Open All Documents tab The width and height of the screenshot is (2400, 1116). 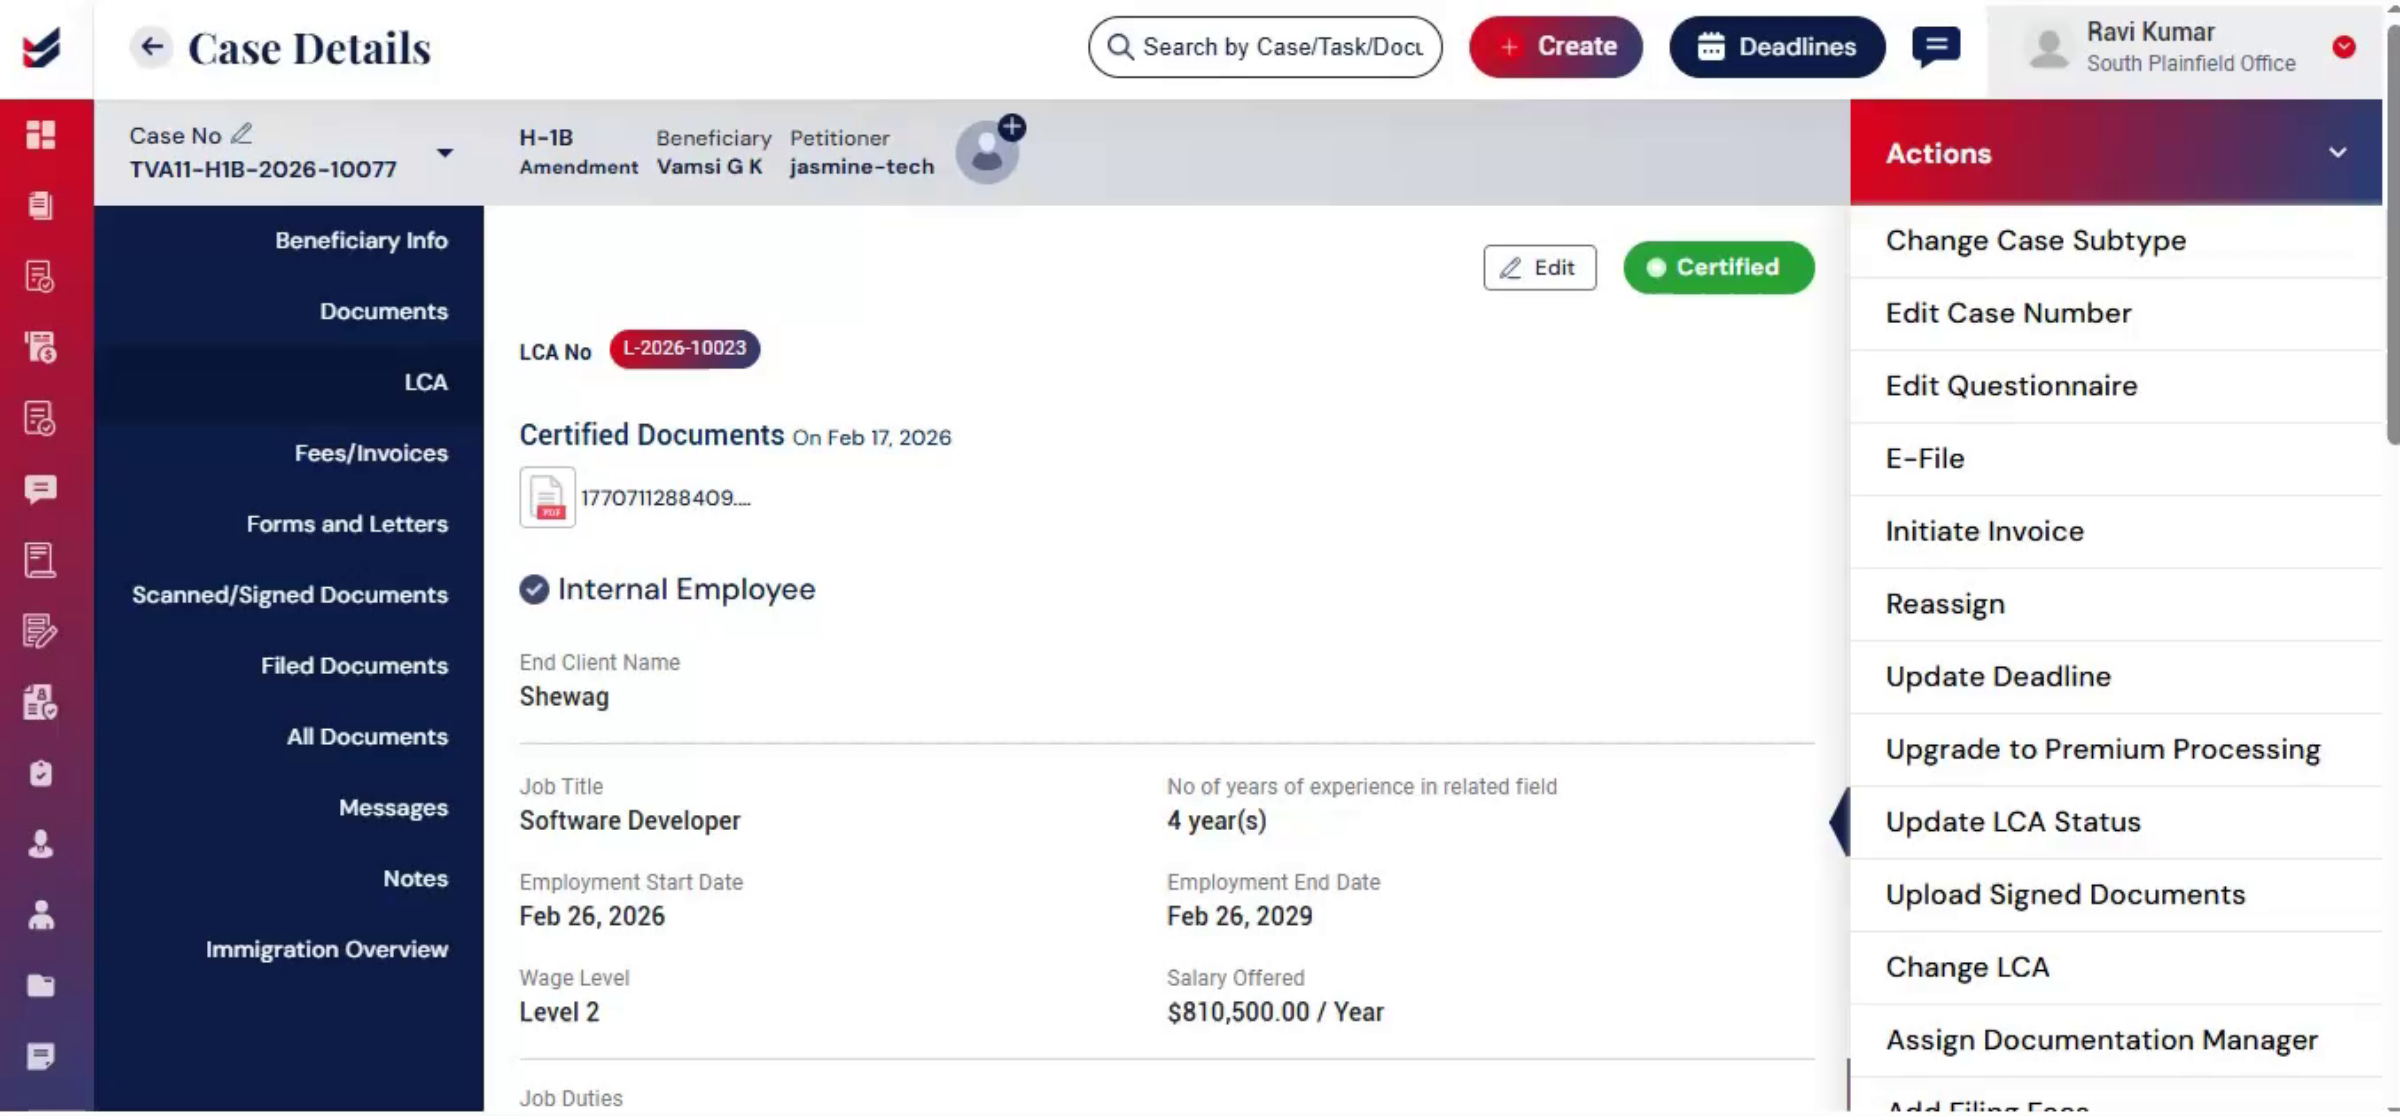pos(367,737)
